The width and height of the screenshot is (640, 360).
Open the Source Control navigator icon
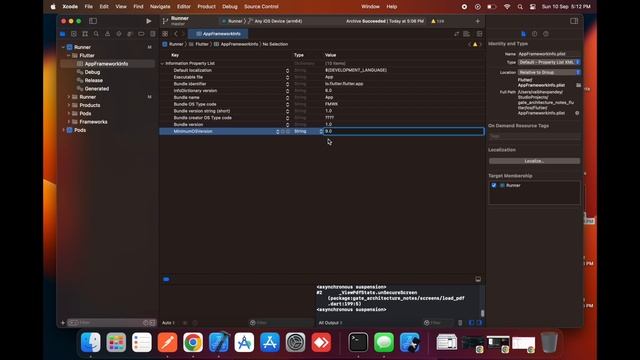73,34
